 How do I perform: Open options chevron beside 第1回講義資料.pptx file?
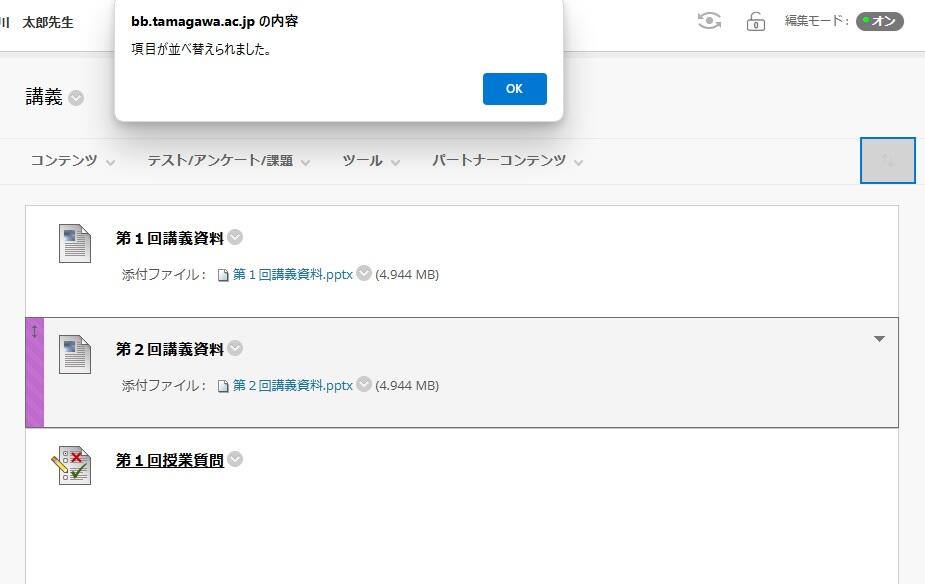point(364,273)
